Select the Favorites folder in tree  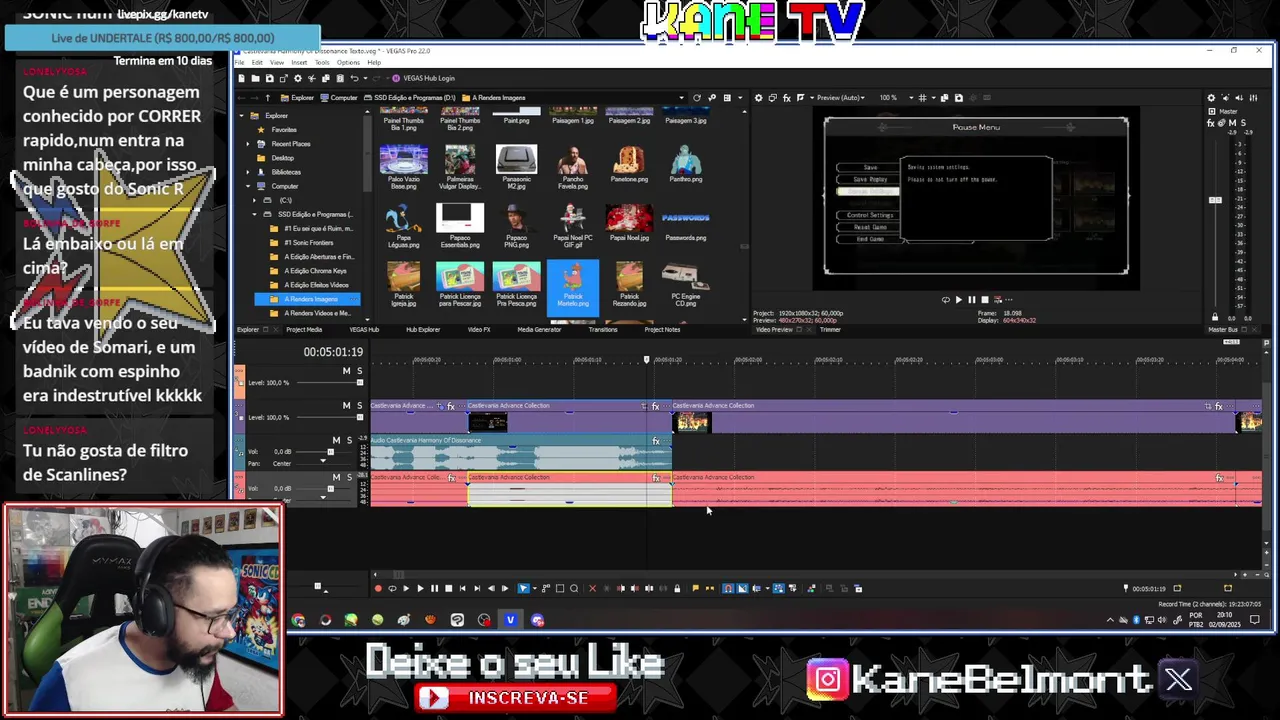[284, 130]
